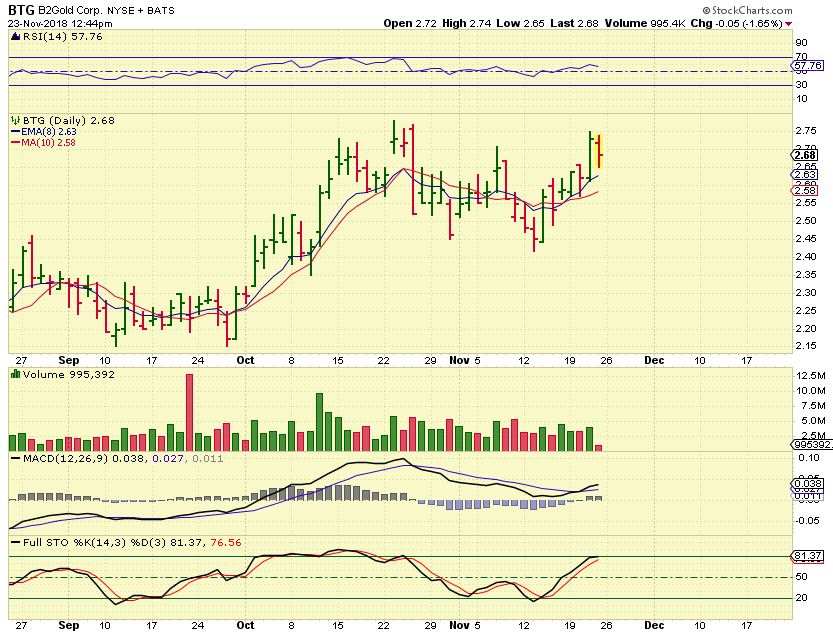Click the Volume 995,392 legend text
This screenshot has width=833, height=636.
click(69, 375)
